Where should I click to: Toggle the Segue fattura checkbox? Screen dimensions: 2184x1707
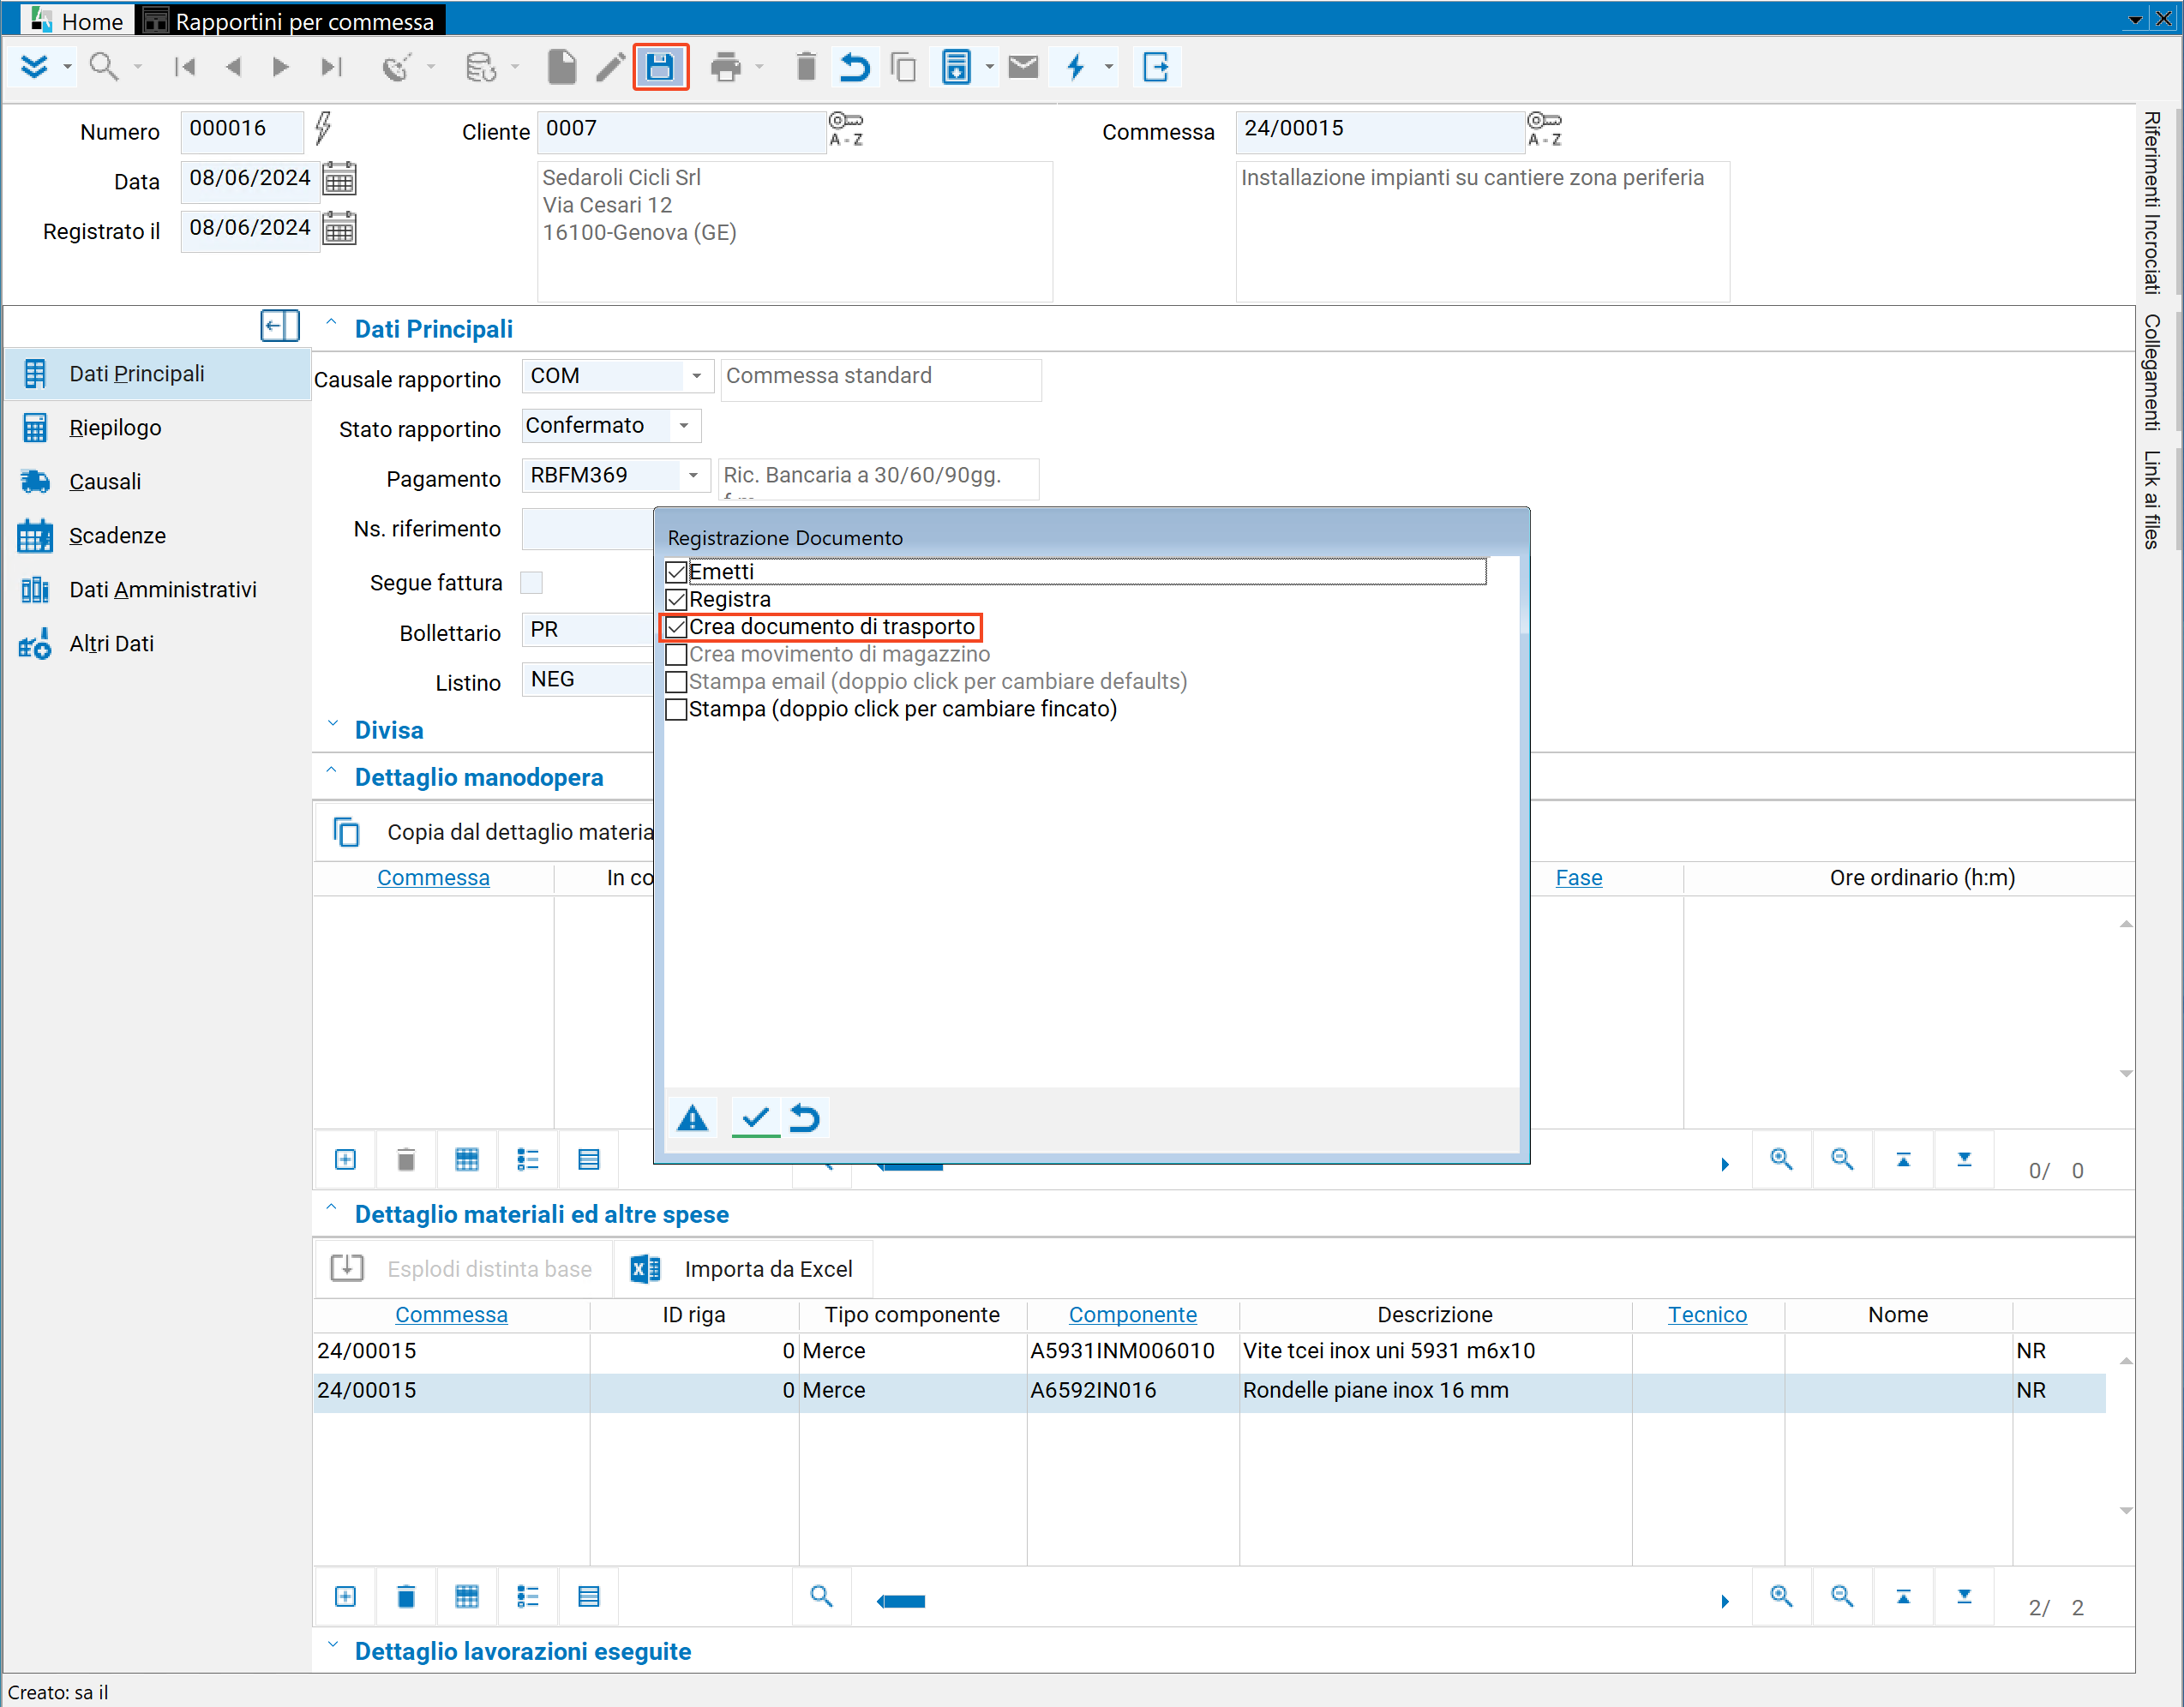point(532,582)
